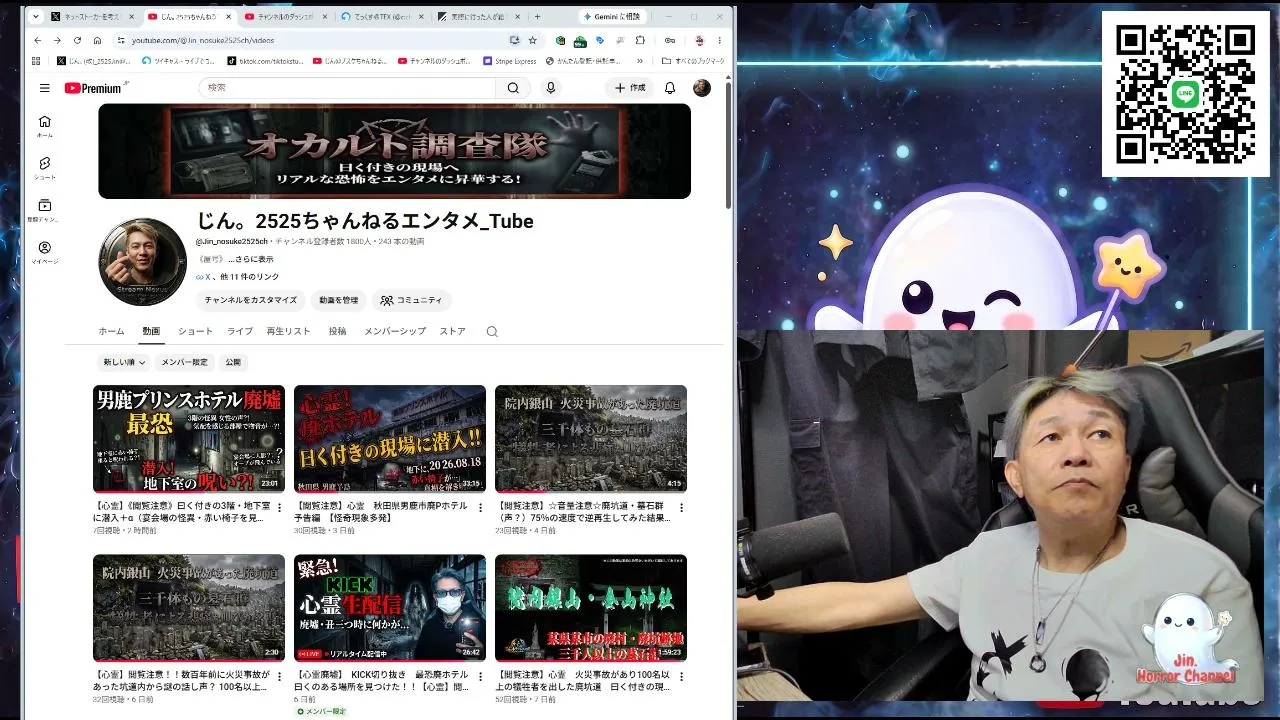The width and height of the screenshot is (1280, 720).
Task: Open more options for 音量注意 廃坑道 video
Action: [682, 508]
